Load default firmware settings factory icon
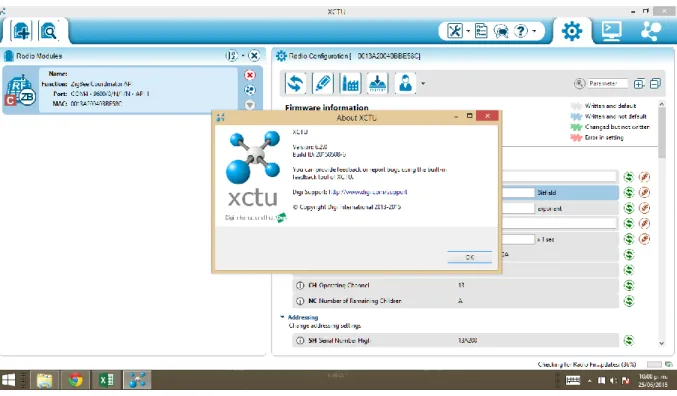 click(350, 83)
